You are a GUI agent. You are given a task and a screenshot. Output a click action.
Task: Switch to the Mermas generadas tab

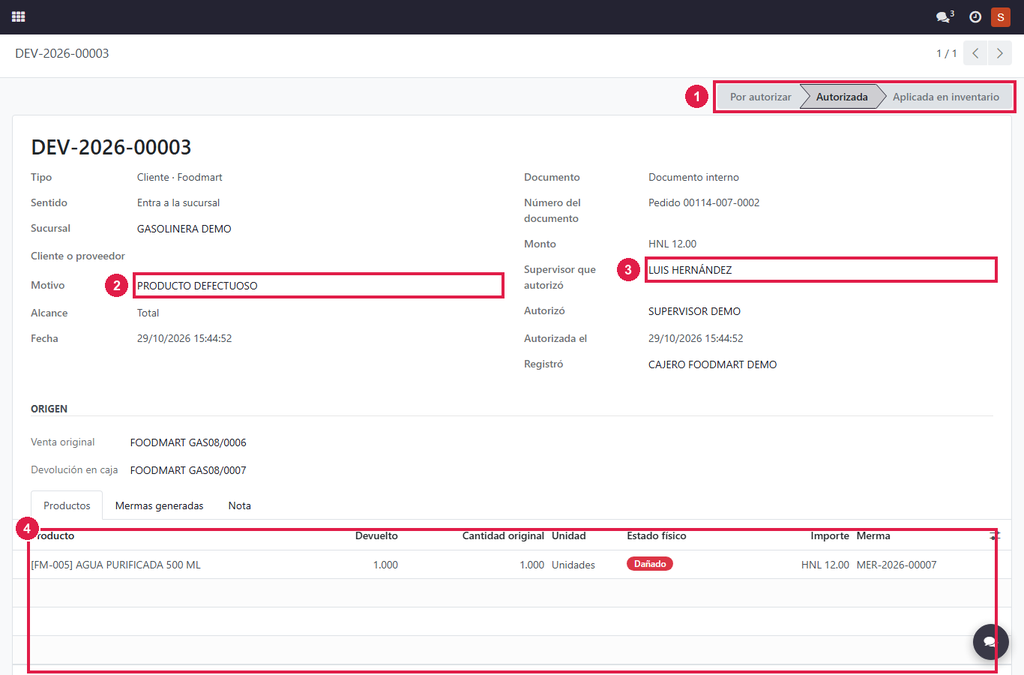[159, 506]
